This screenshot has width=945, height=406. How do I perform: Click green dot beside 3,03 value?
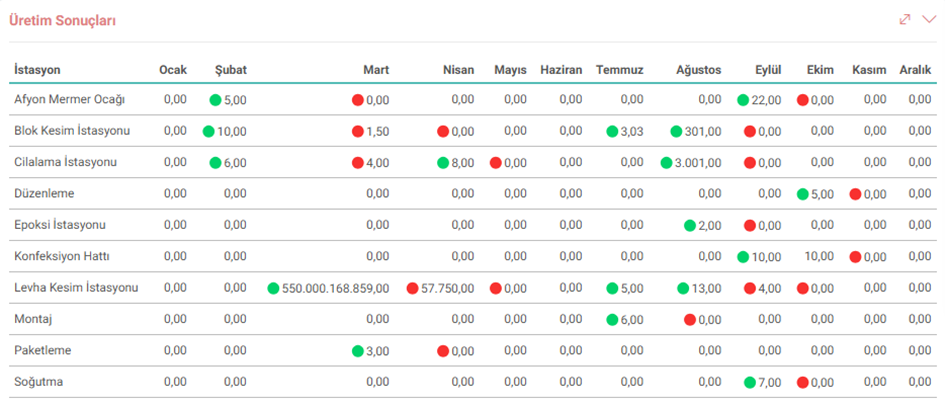coord(612,131)
